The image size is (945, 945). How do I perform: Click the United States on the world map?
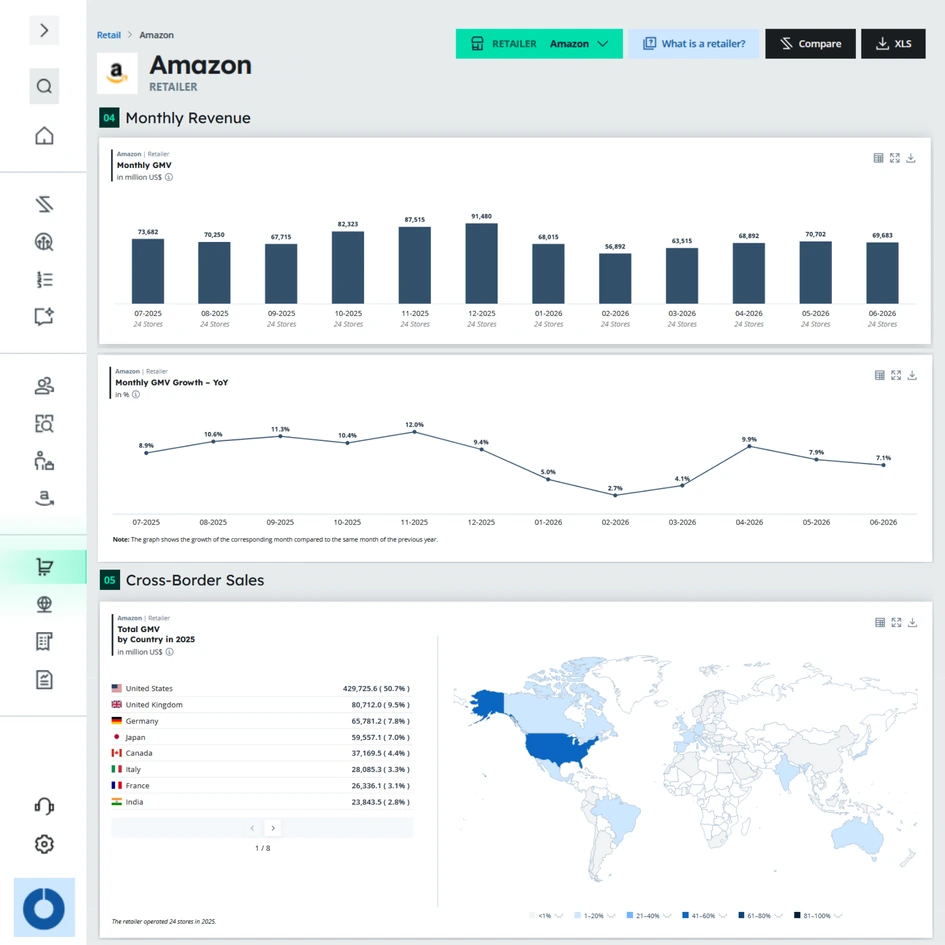tap(557, 747)
